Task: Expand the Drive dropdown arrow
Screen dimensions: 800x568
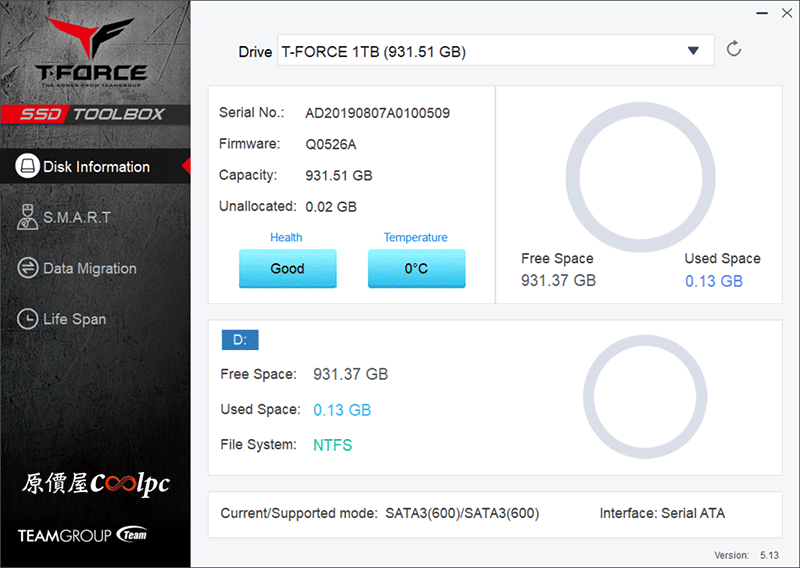Action: click(x=693, y=51)
